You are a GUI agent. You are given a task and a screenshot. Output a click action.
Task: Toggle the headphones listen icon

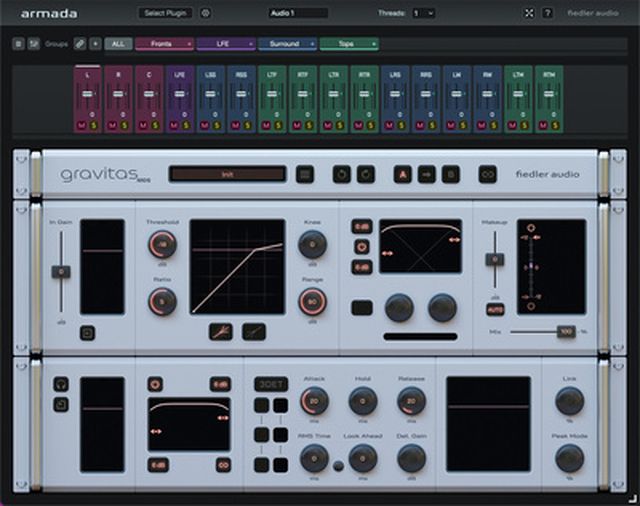pyautogui.click(x=61, y=384)
